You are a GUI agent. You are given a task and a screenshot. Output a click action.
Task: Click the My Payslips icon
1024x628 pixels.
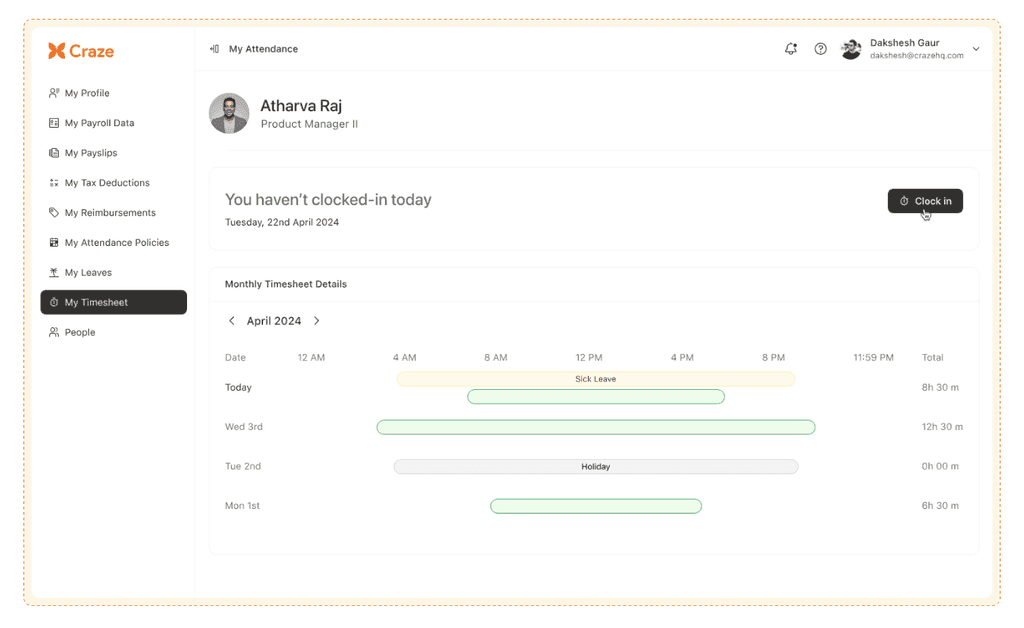[54, 152]
